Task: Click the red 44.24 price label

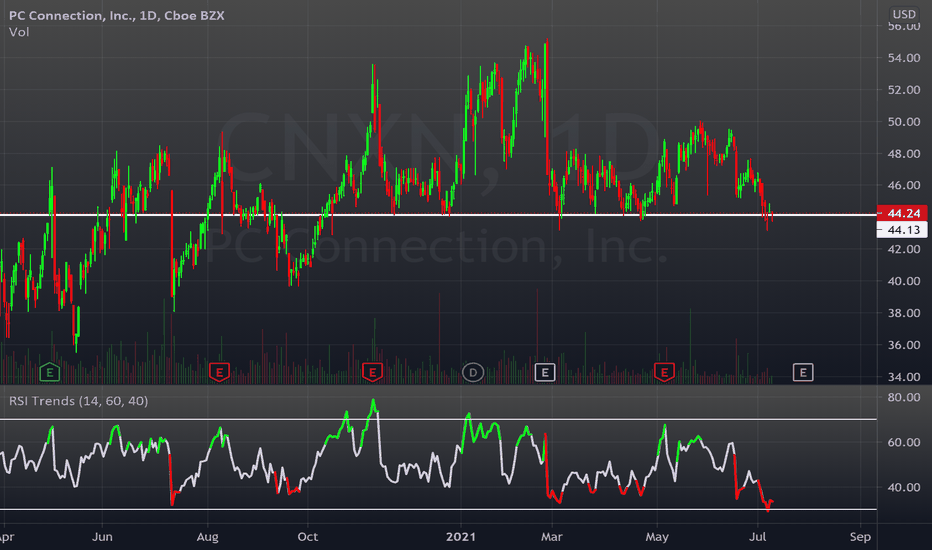Action: [902, 213]
